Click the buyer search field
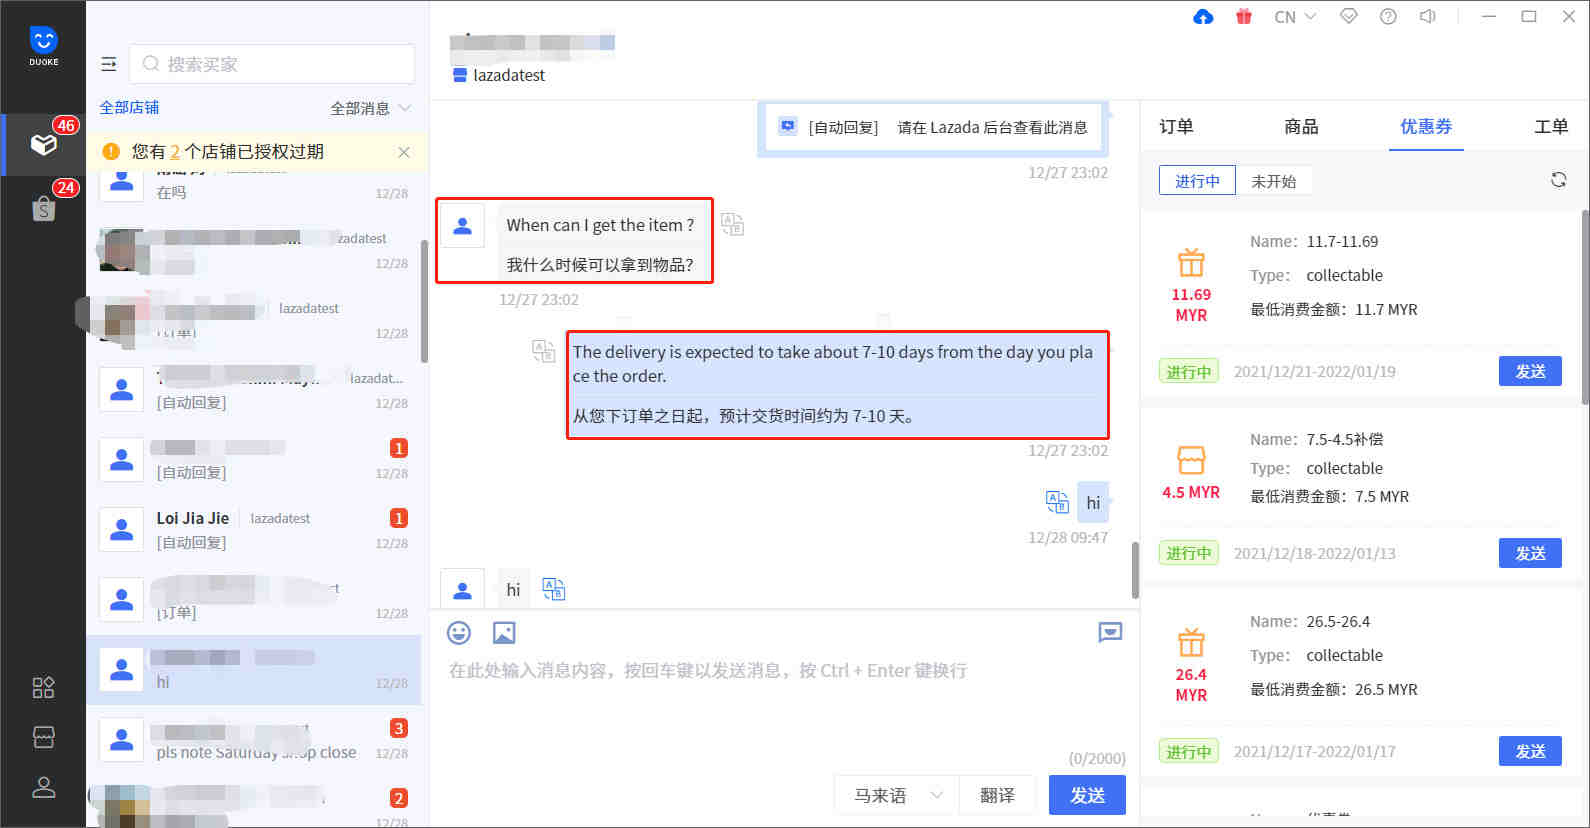The image size is (1590, 828). [x=272, y=64]
